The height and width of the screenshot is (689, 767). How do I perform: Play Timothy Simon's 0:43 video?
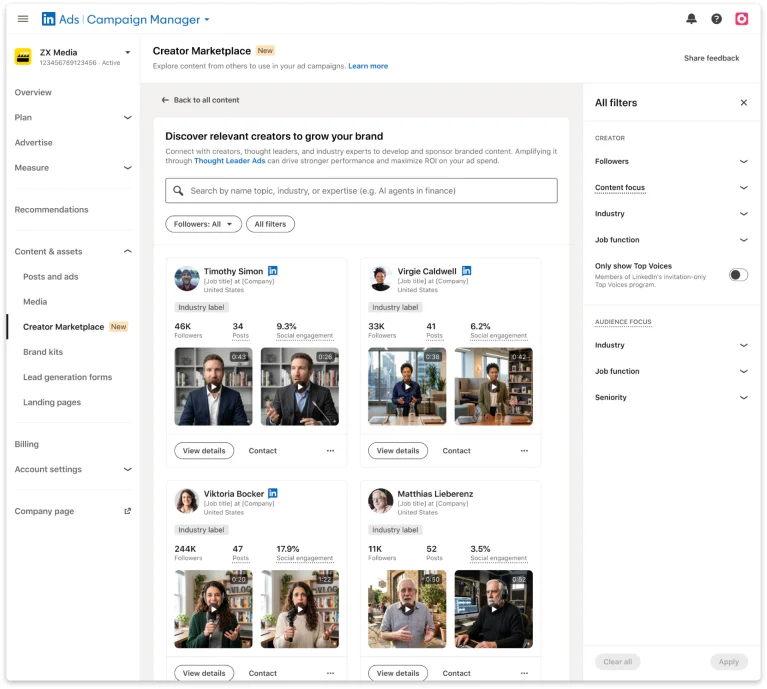click(x=213, y=387)
